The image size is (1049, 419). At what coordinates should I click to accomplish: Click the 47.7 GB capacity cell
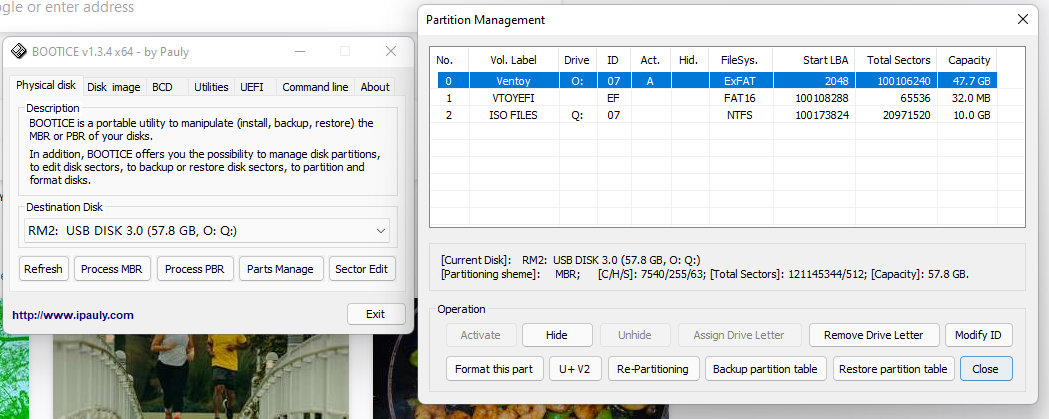coord(967,81)
